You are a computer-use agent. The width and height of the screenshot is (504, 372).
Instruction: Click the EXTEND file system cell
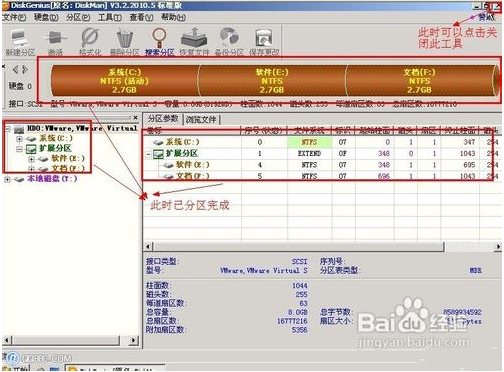click(x=310, y=154)
